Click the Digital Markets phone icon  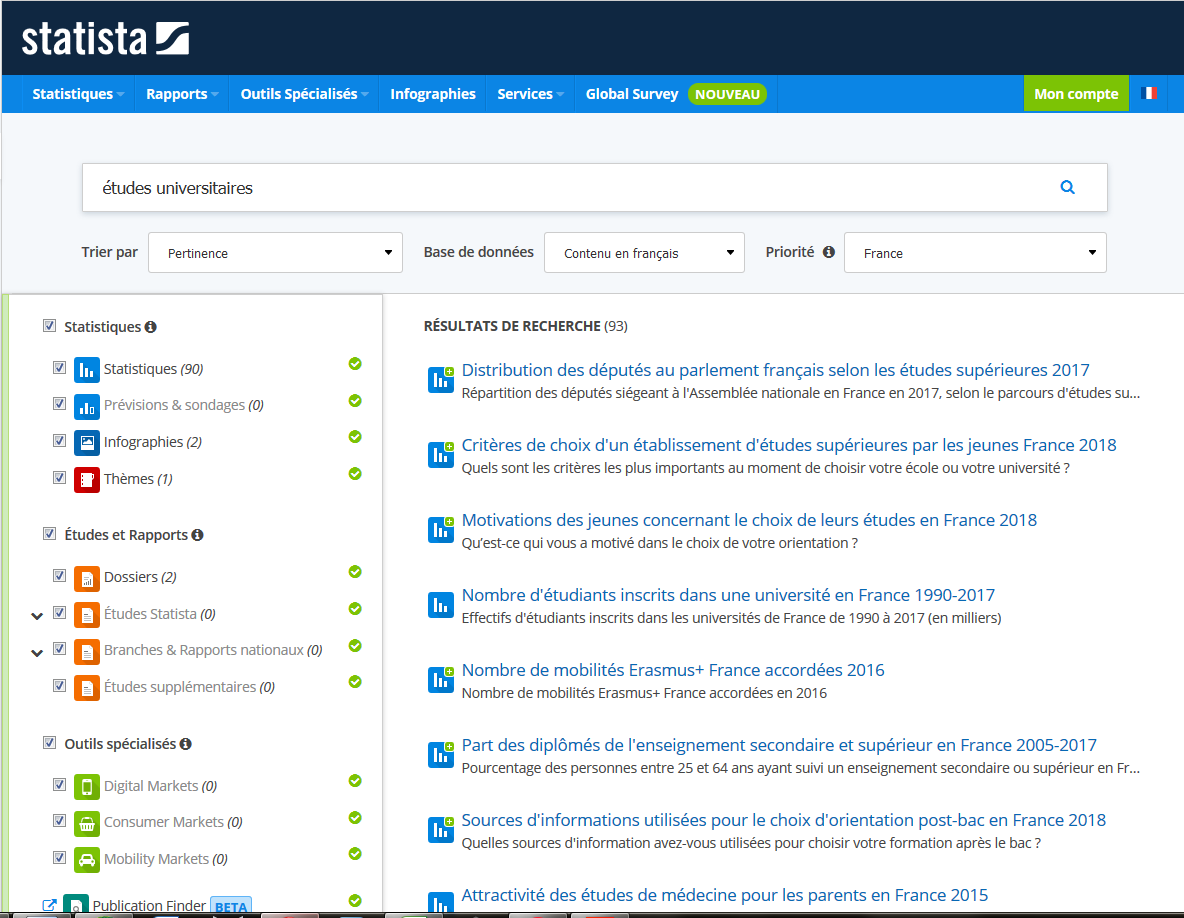87,787
